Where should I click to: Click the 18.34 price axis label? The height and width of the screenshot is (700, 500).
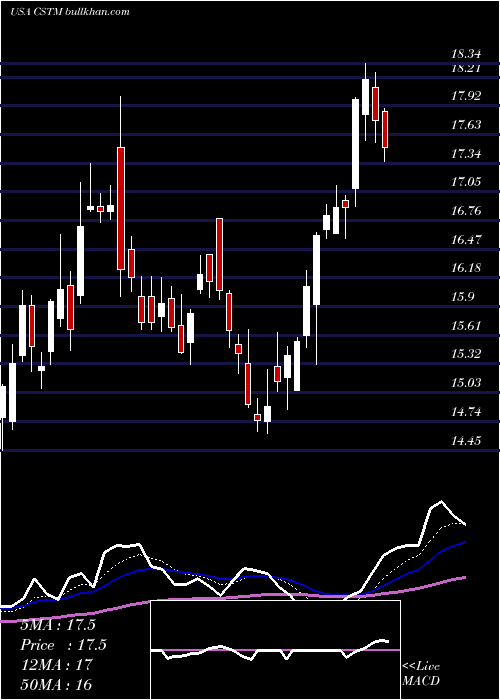[467, 54]
